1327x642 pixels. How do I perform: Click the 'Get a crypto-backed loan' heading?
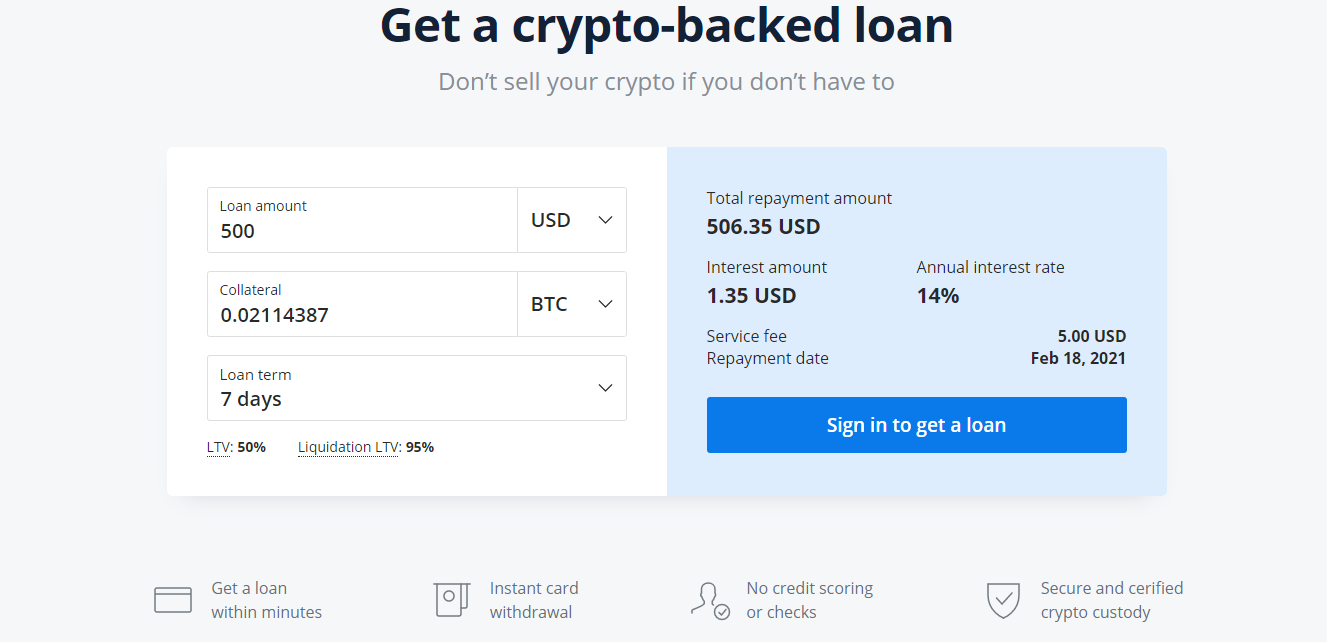[x=666, y=26]
